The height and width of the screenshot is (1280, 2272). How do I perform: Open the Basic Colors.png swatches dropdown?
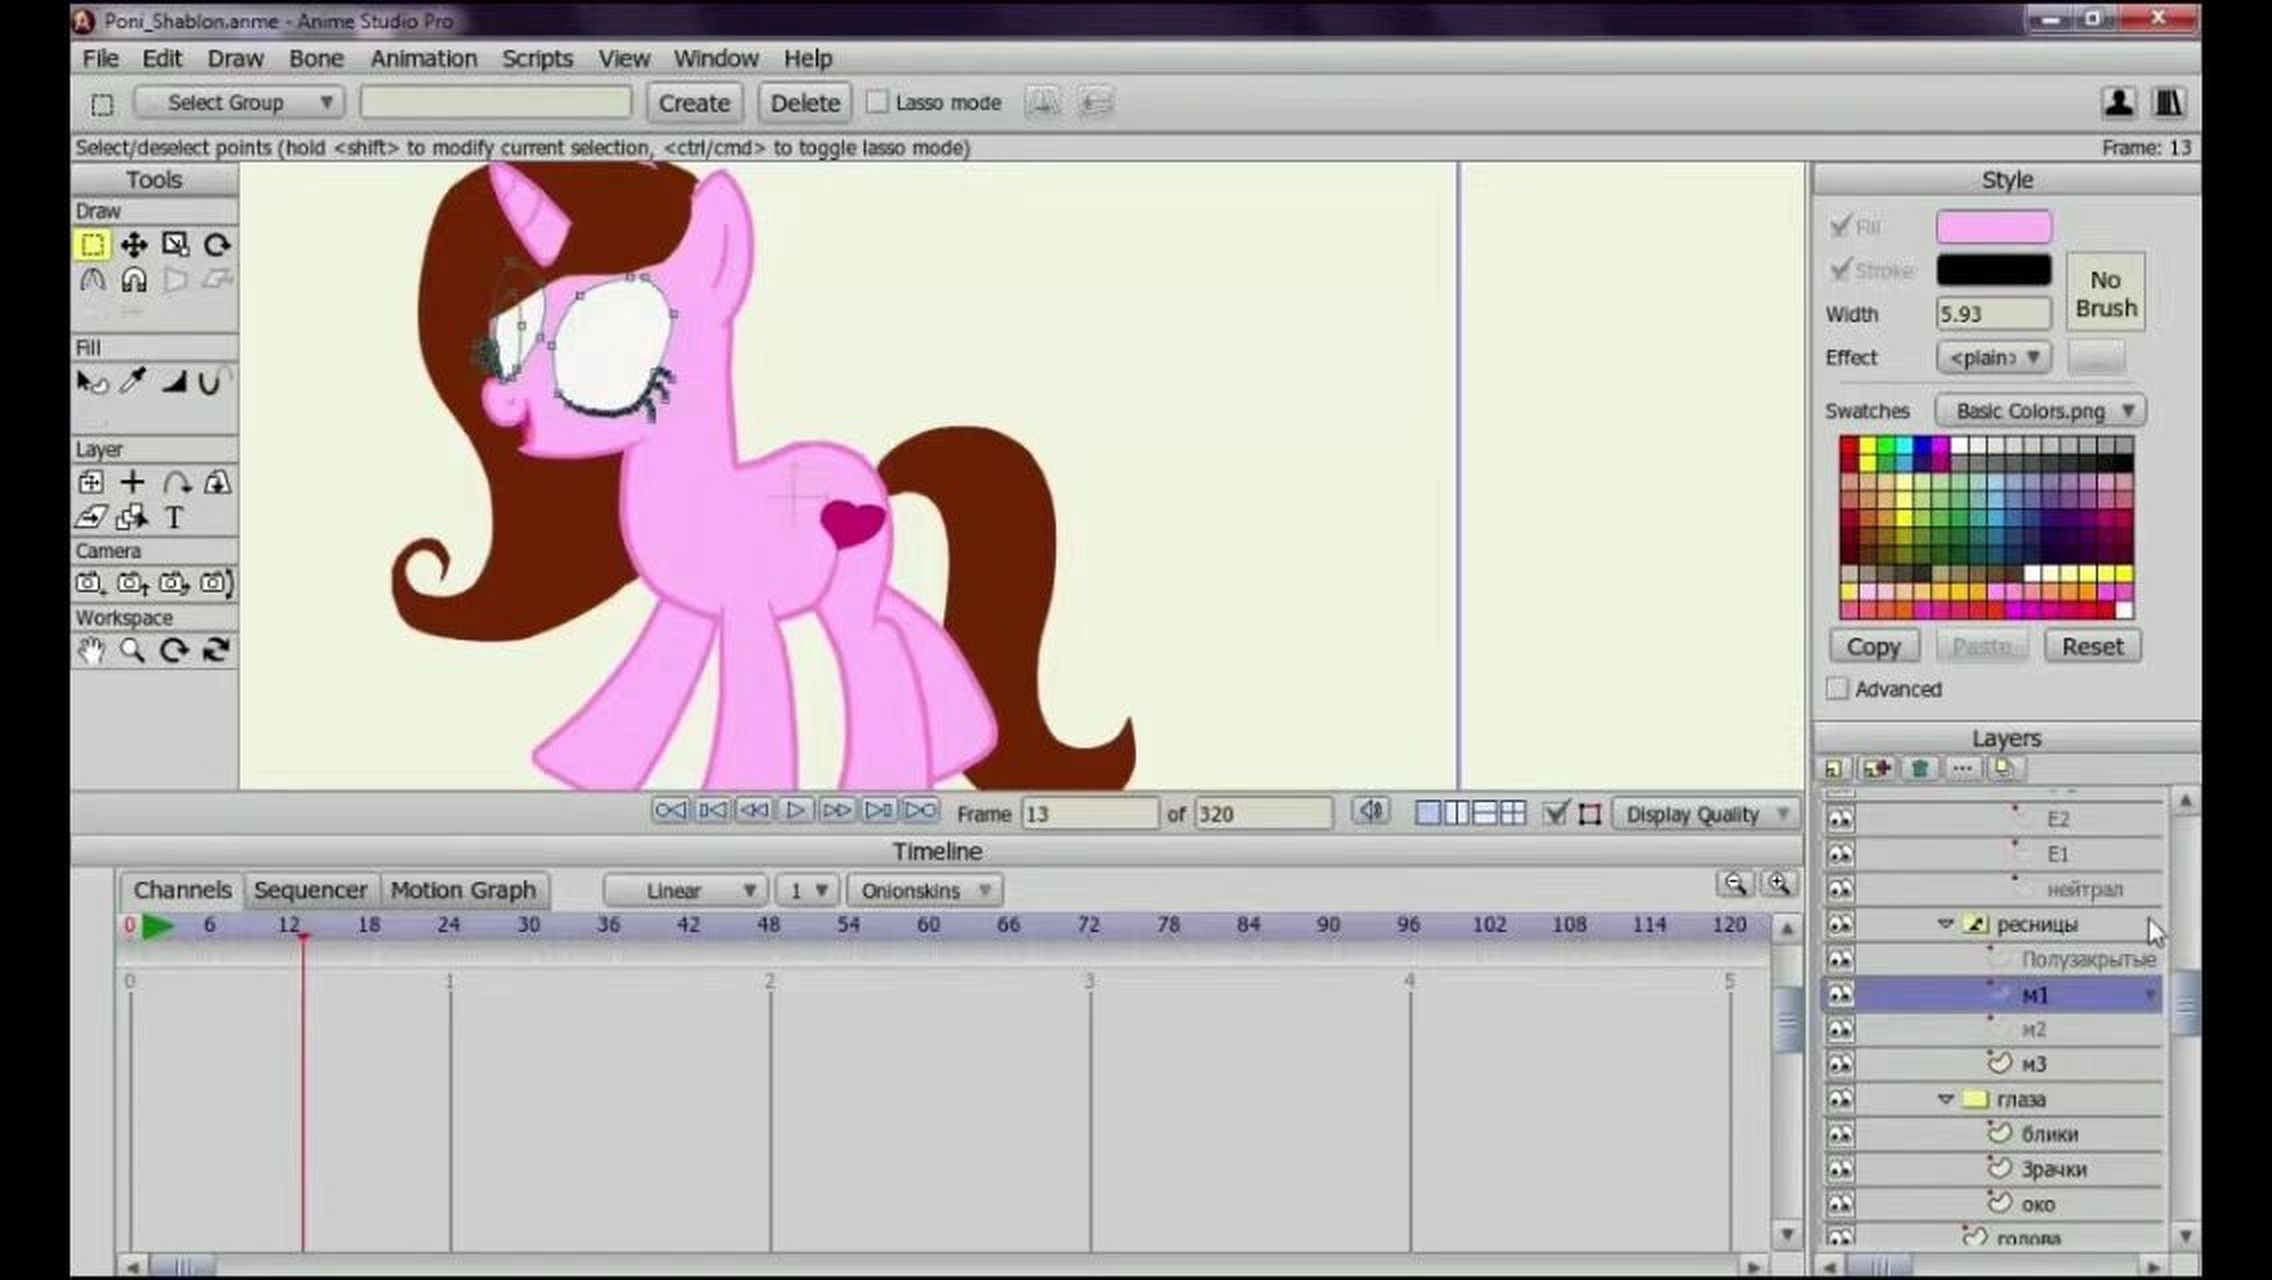click(2041, 411)
